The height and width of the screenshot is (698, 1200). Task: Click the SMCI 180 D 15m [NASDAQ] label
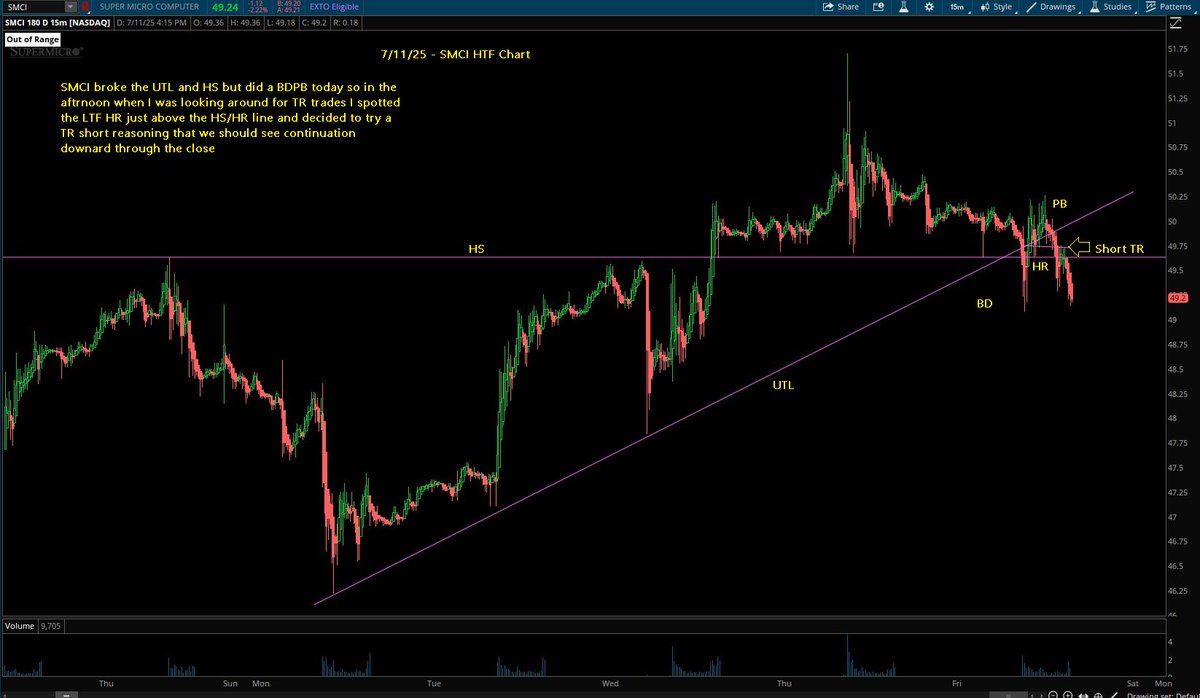[57, 22]
